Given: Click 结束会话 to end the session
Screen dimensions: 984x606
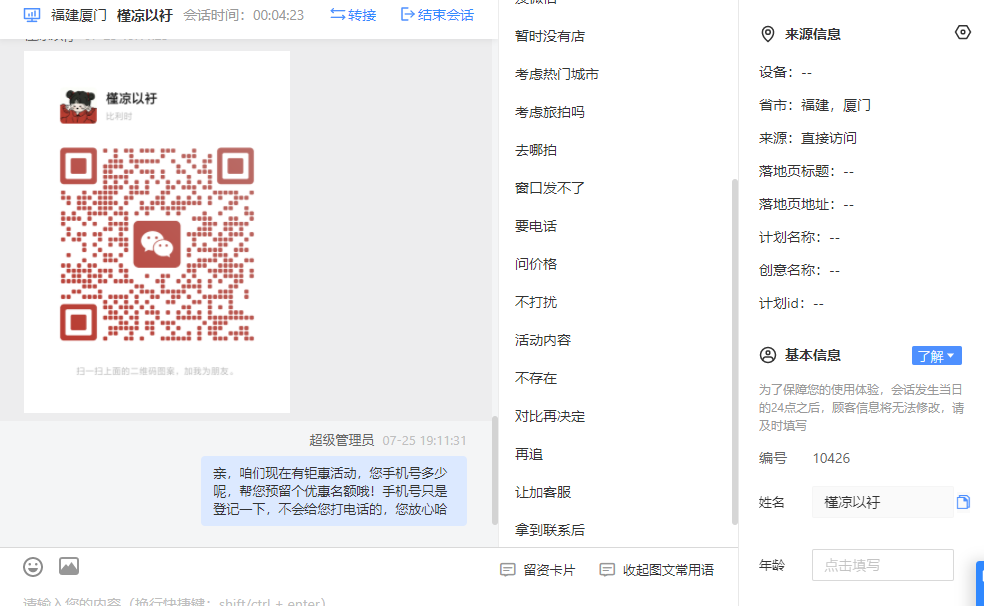Looking at the screenshot, I should pos(437,15).
